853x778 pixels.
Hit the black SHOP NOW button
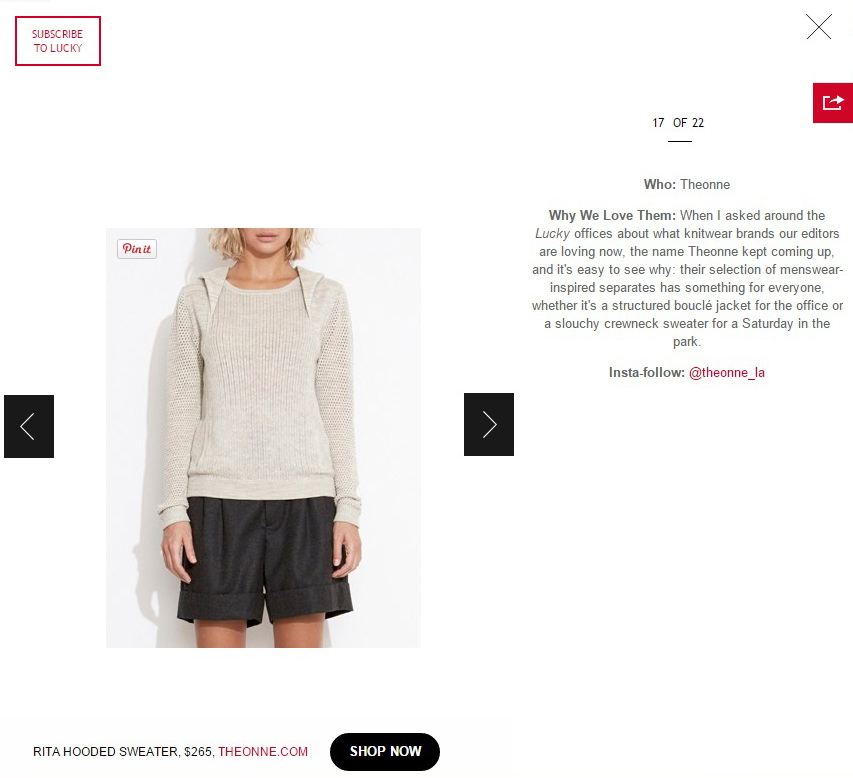tap(385, 751)
